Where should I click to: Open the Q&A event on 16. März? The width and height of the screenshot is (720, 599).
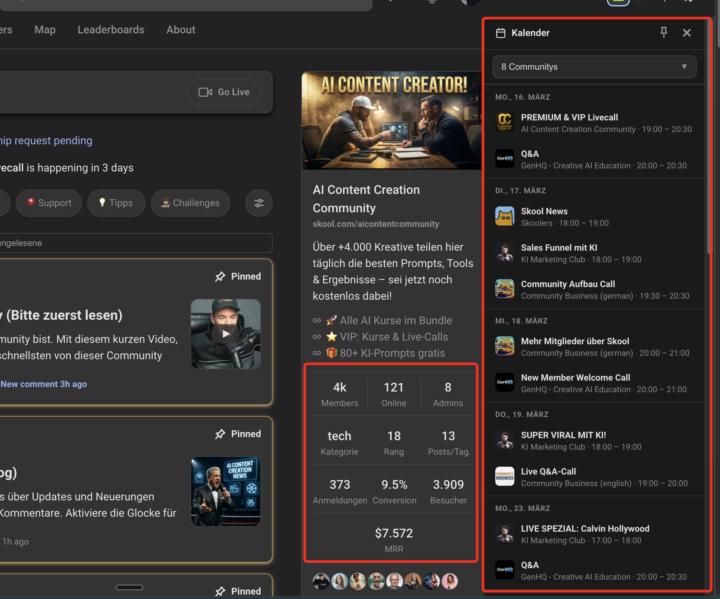[594, 159]
